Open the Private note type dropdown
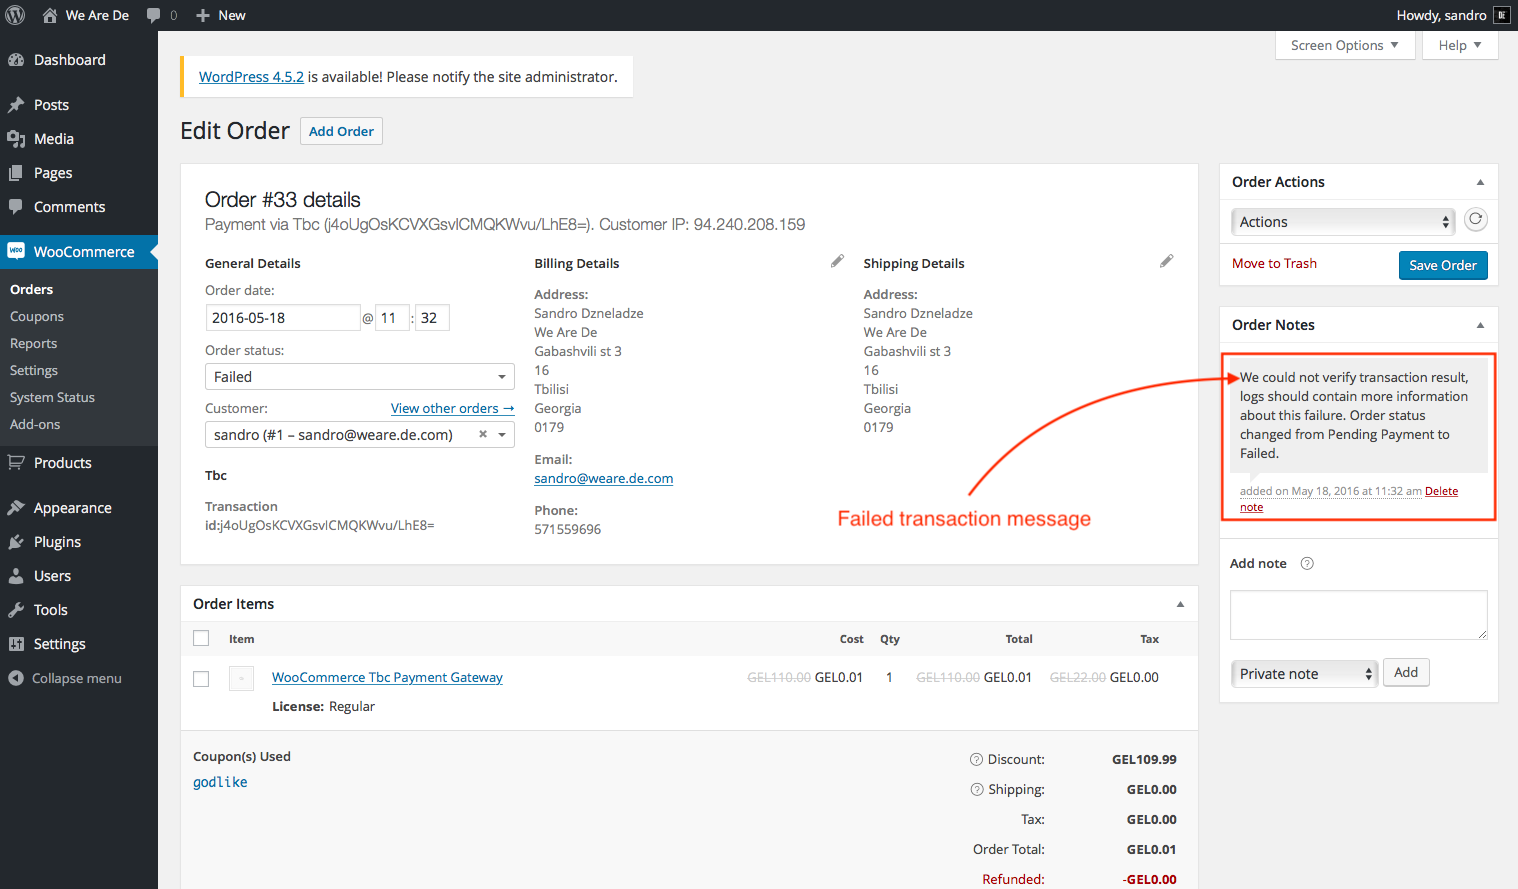Image resolution: width=1518 pixels, height=889 pixels. click(x=1304, y=674)
